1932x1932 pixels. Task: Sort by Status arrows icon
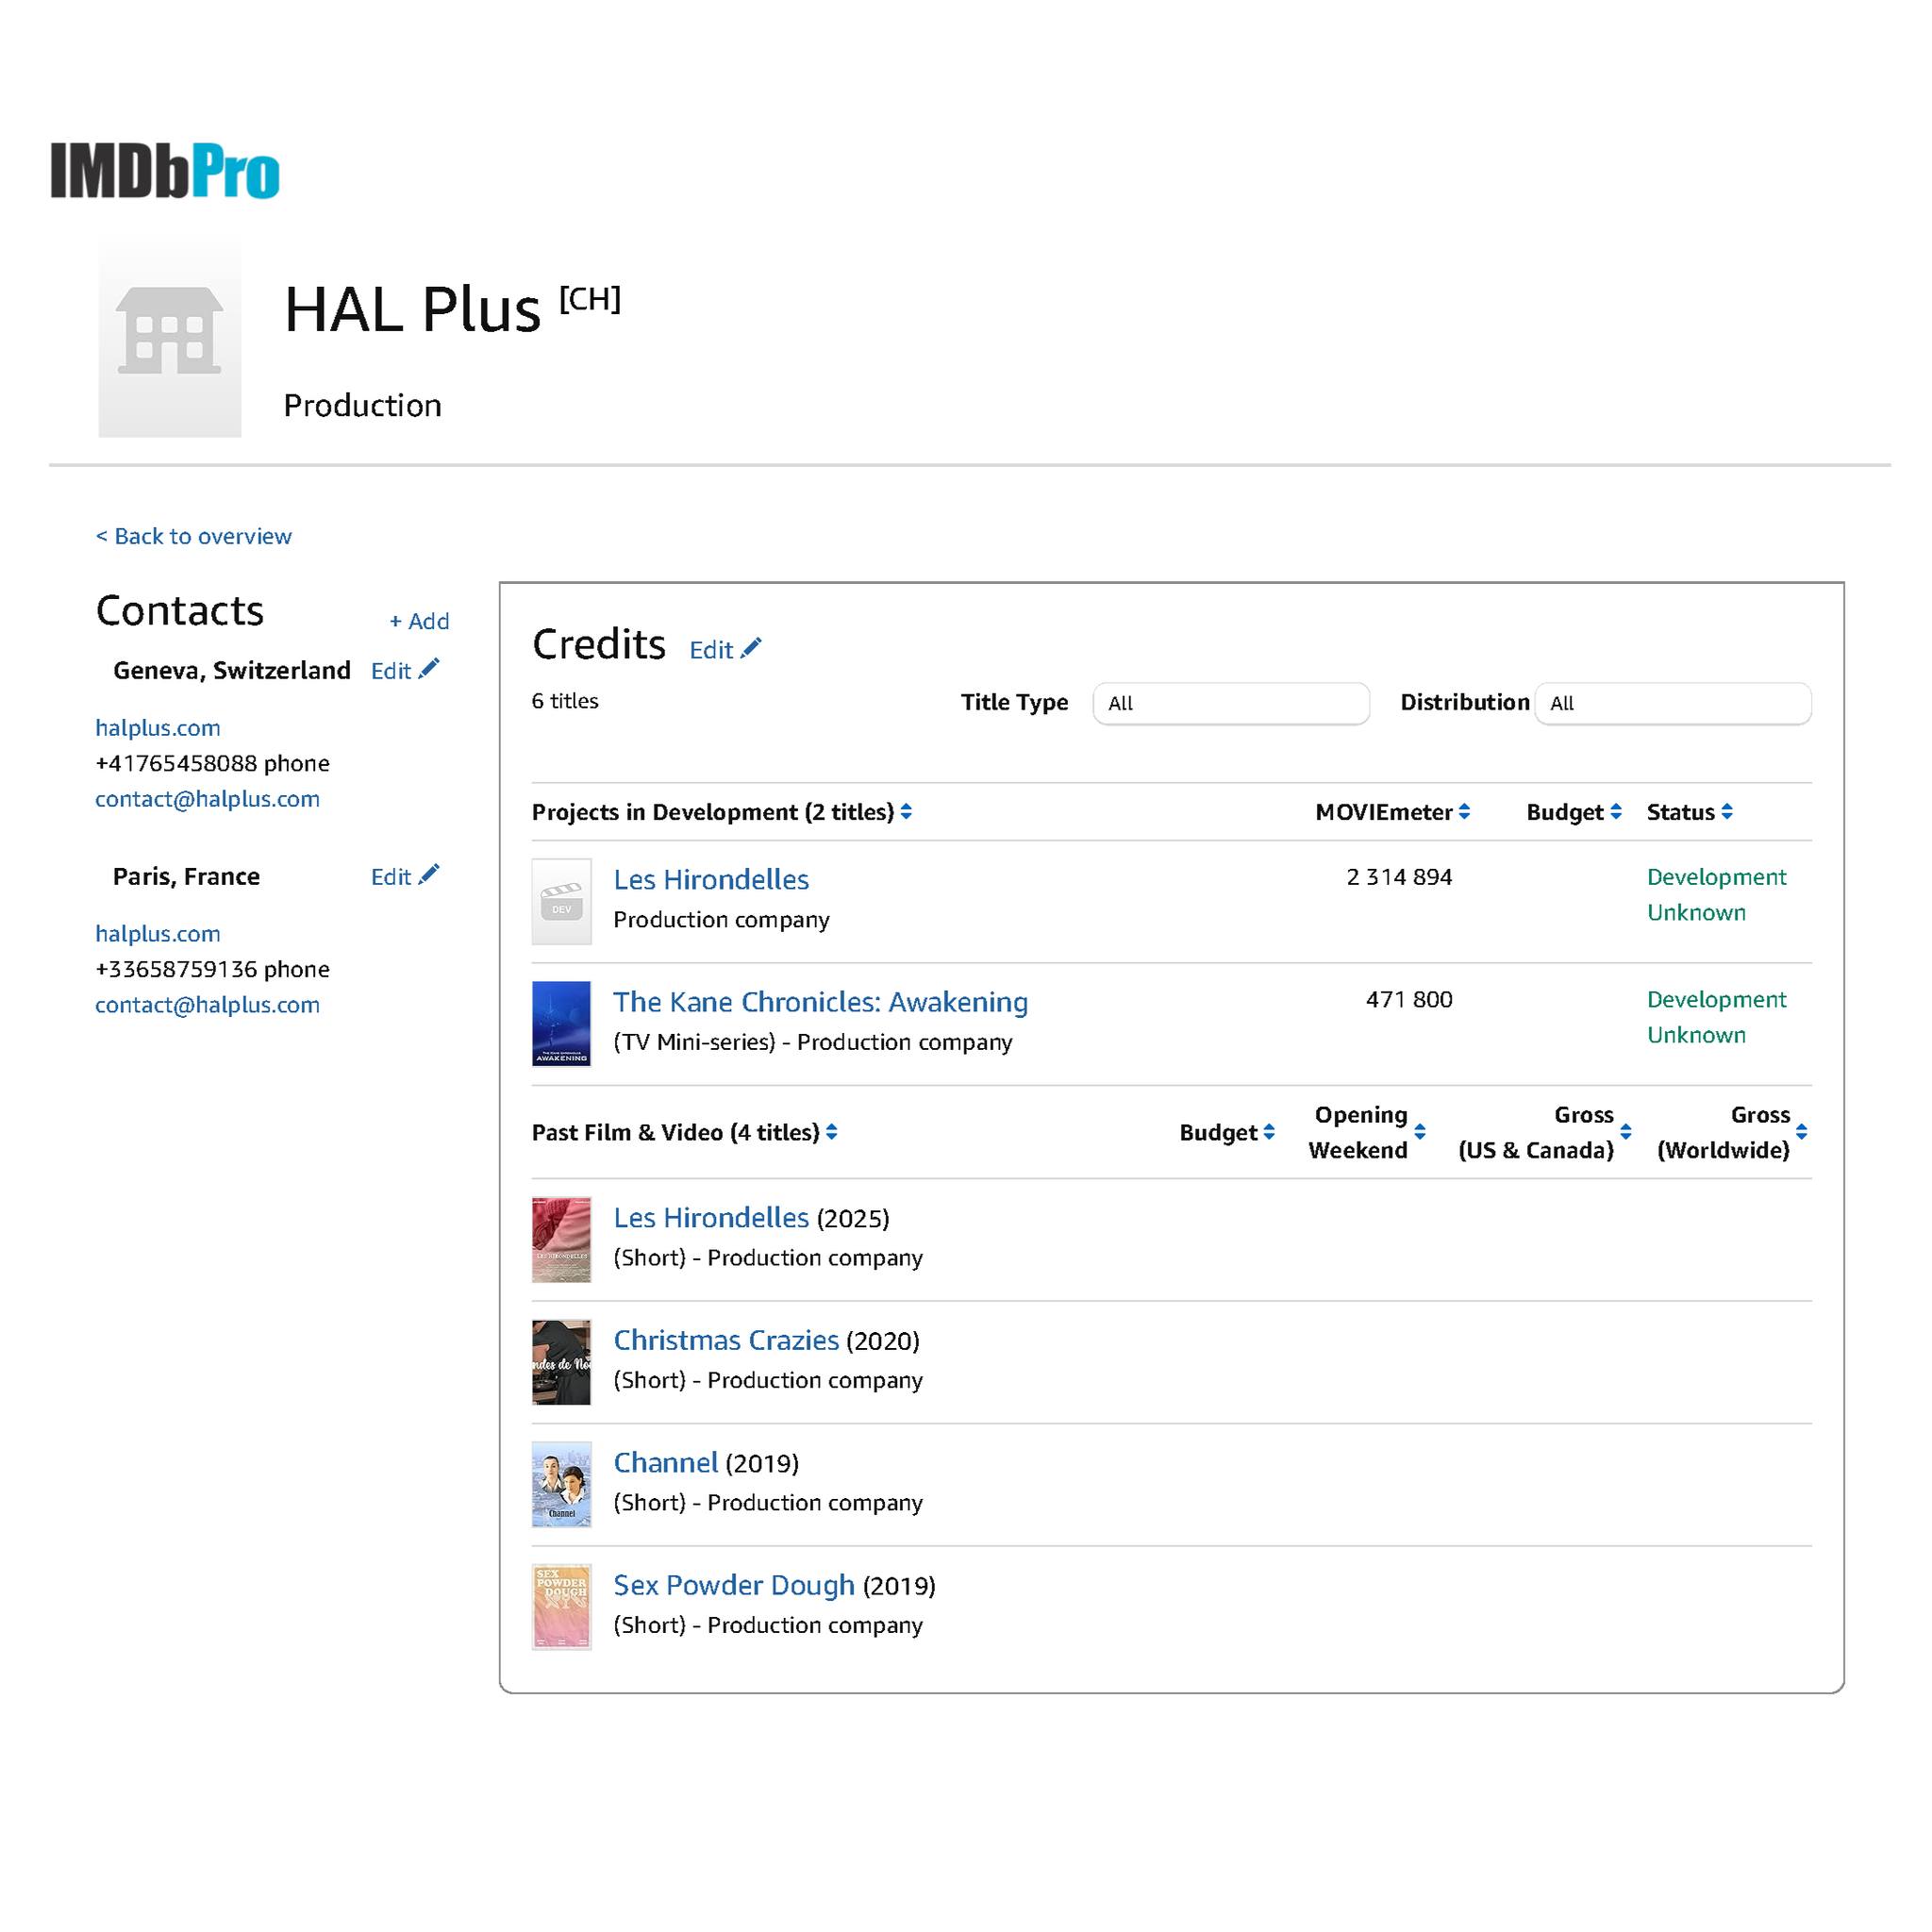pos(1727,812)
